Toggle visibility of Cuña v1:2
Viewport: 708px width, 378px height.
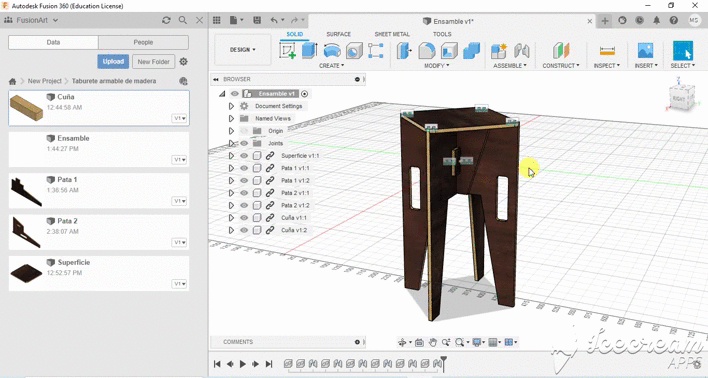point(244,230)
